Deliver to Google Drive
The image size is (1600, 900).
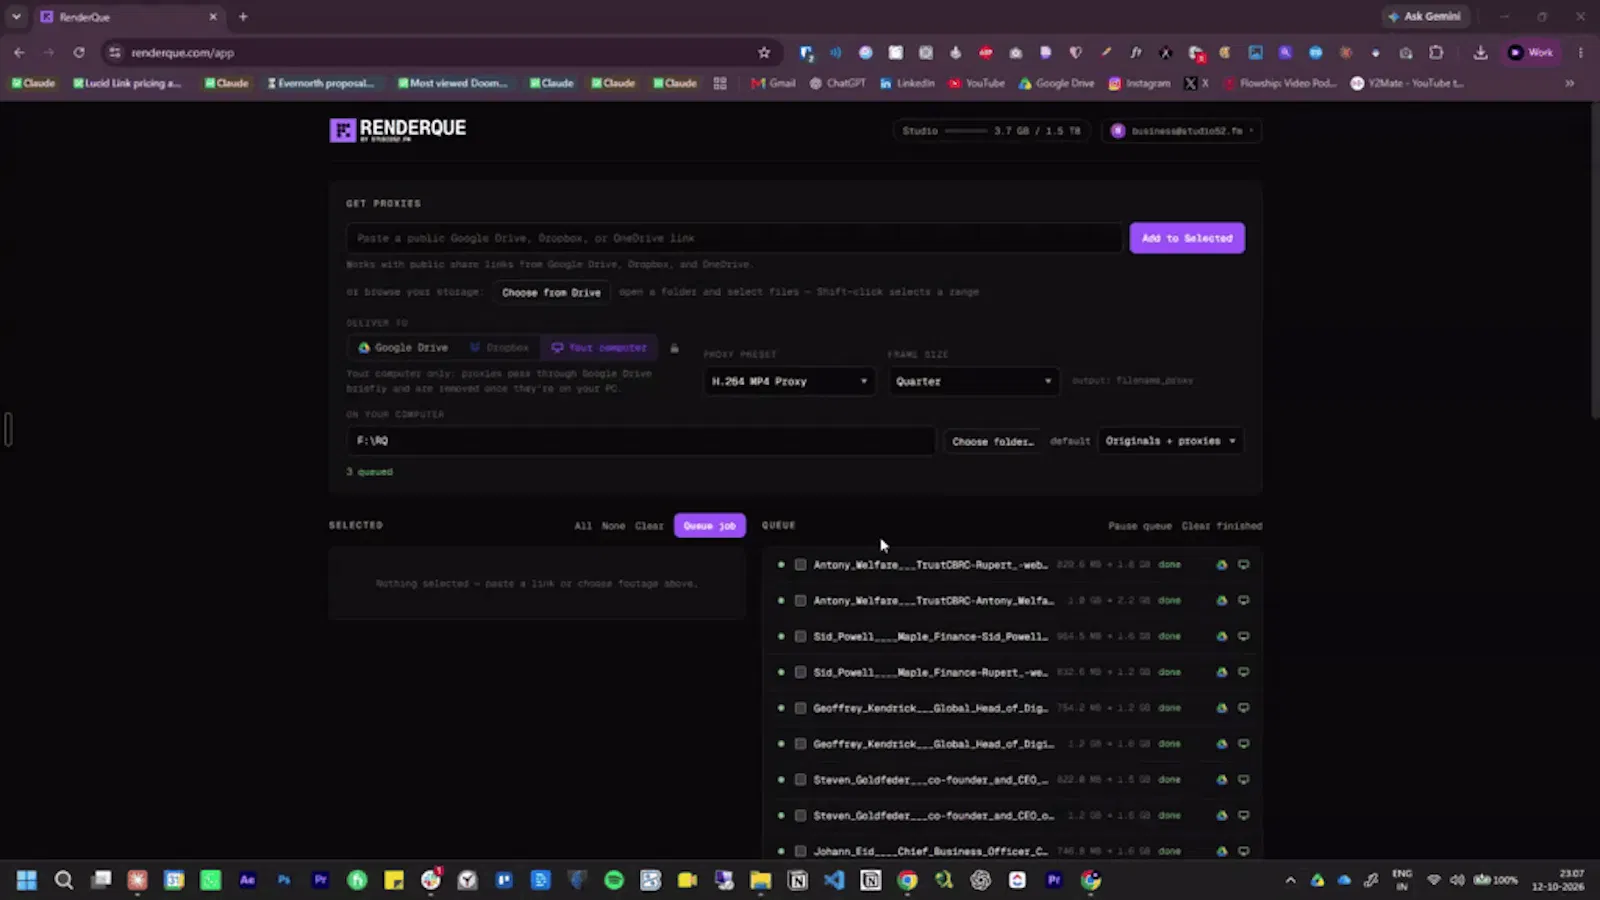pyautogui.click(x=403, y=348)
